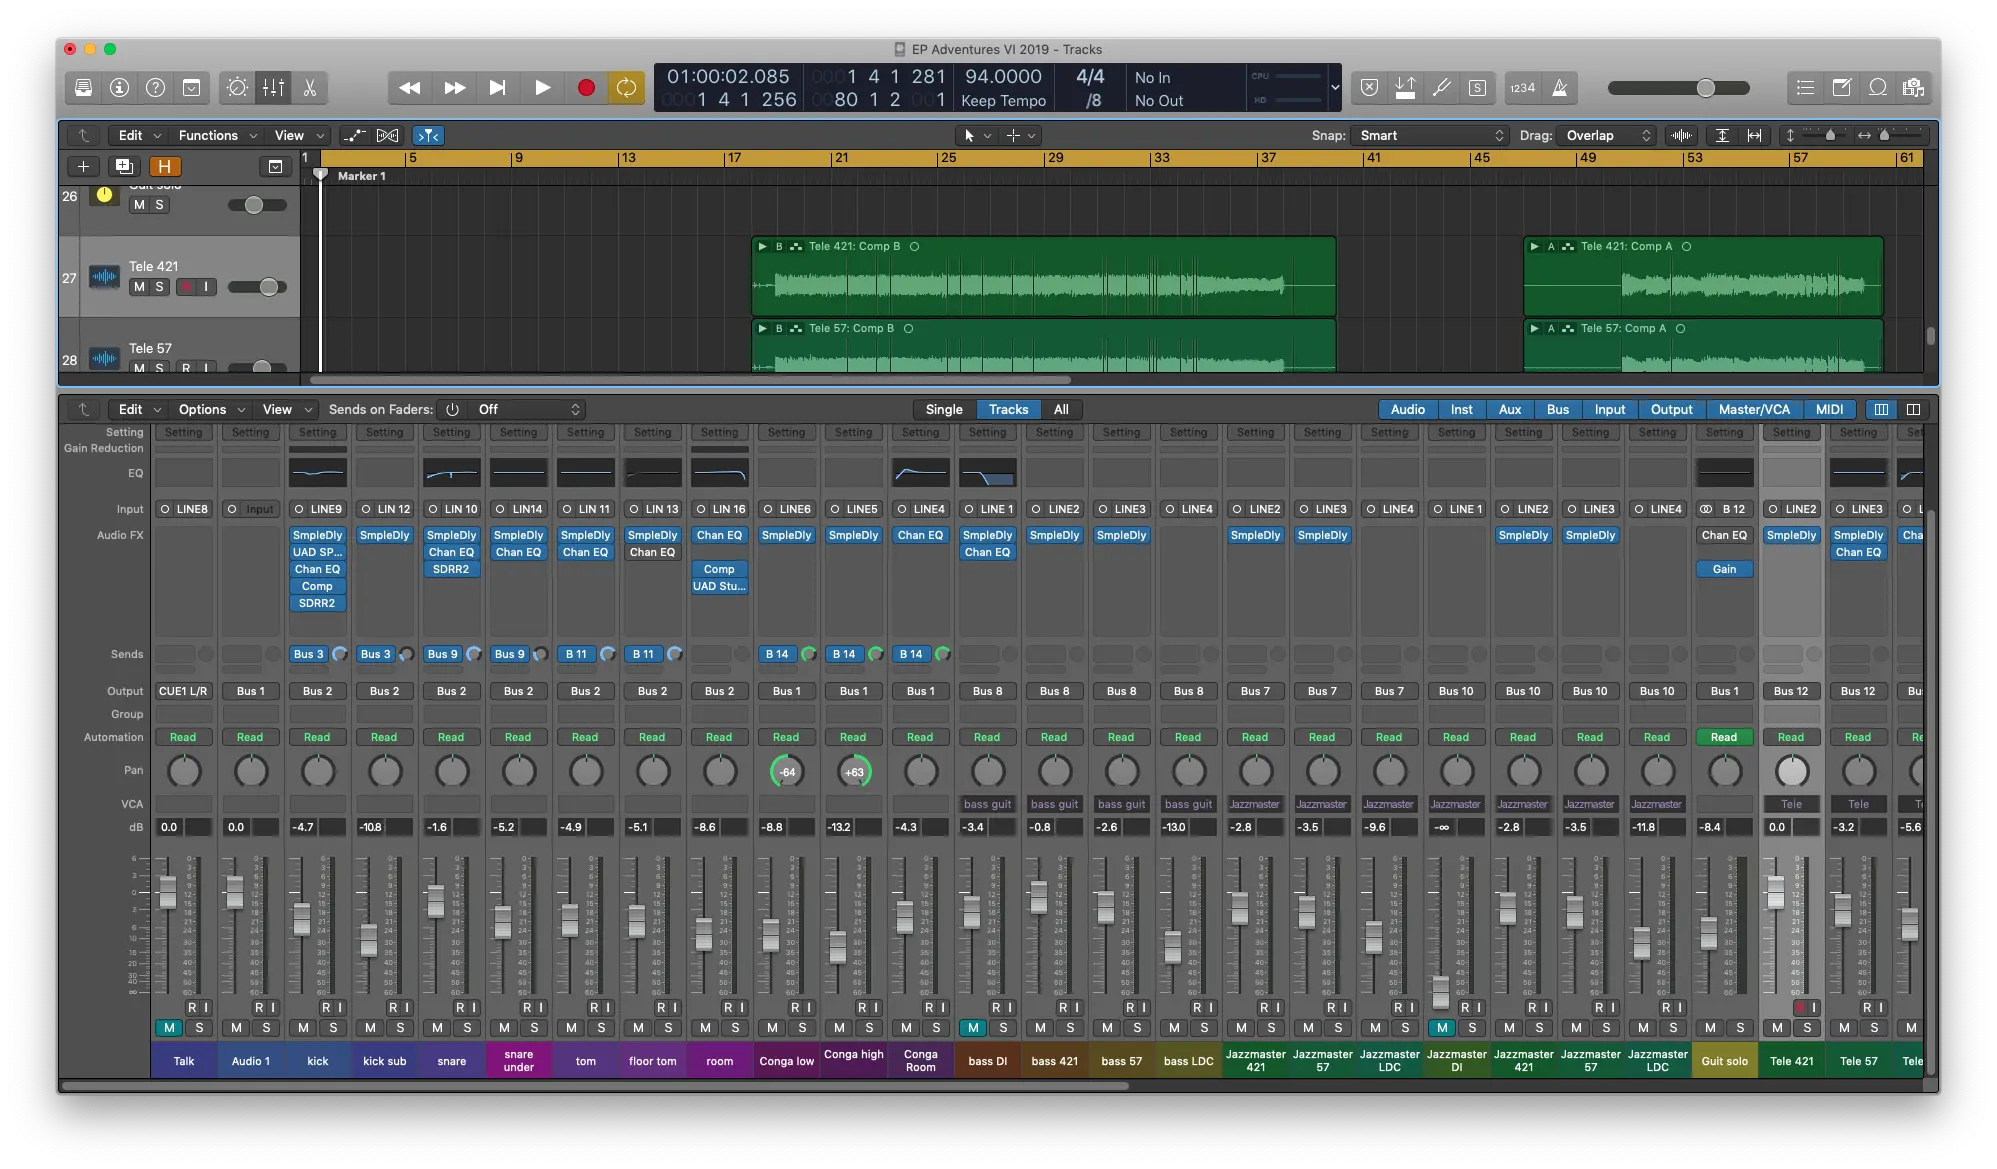Open the Scissors editors icon

pos(310,88)
